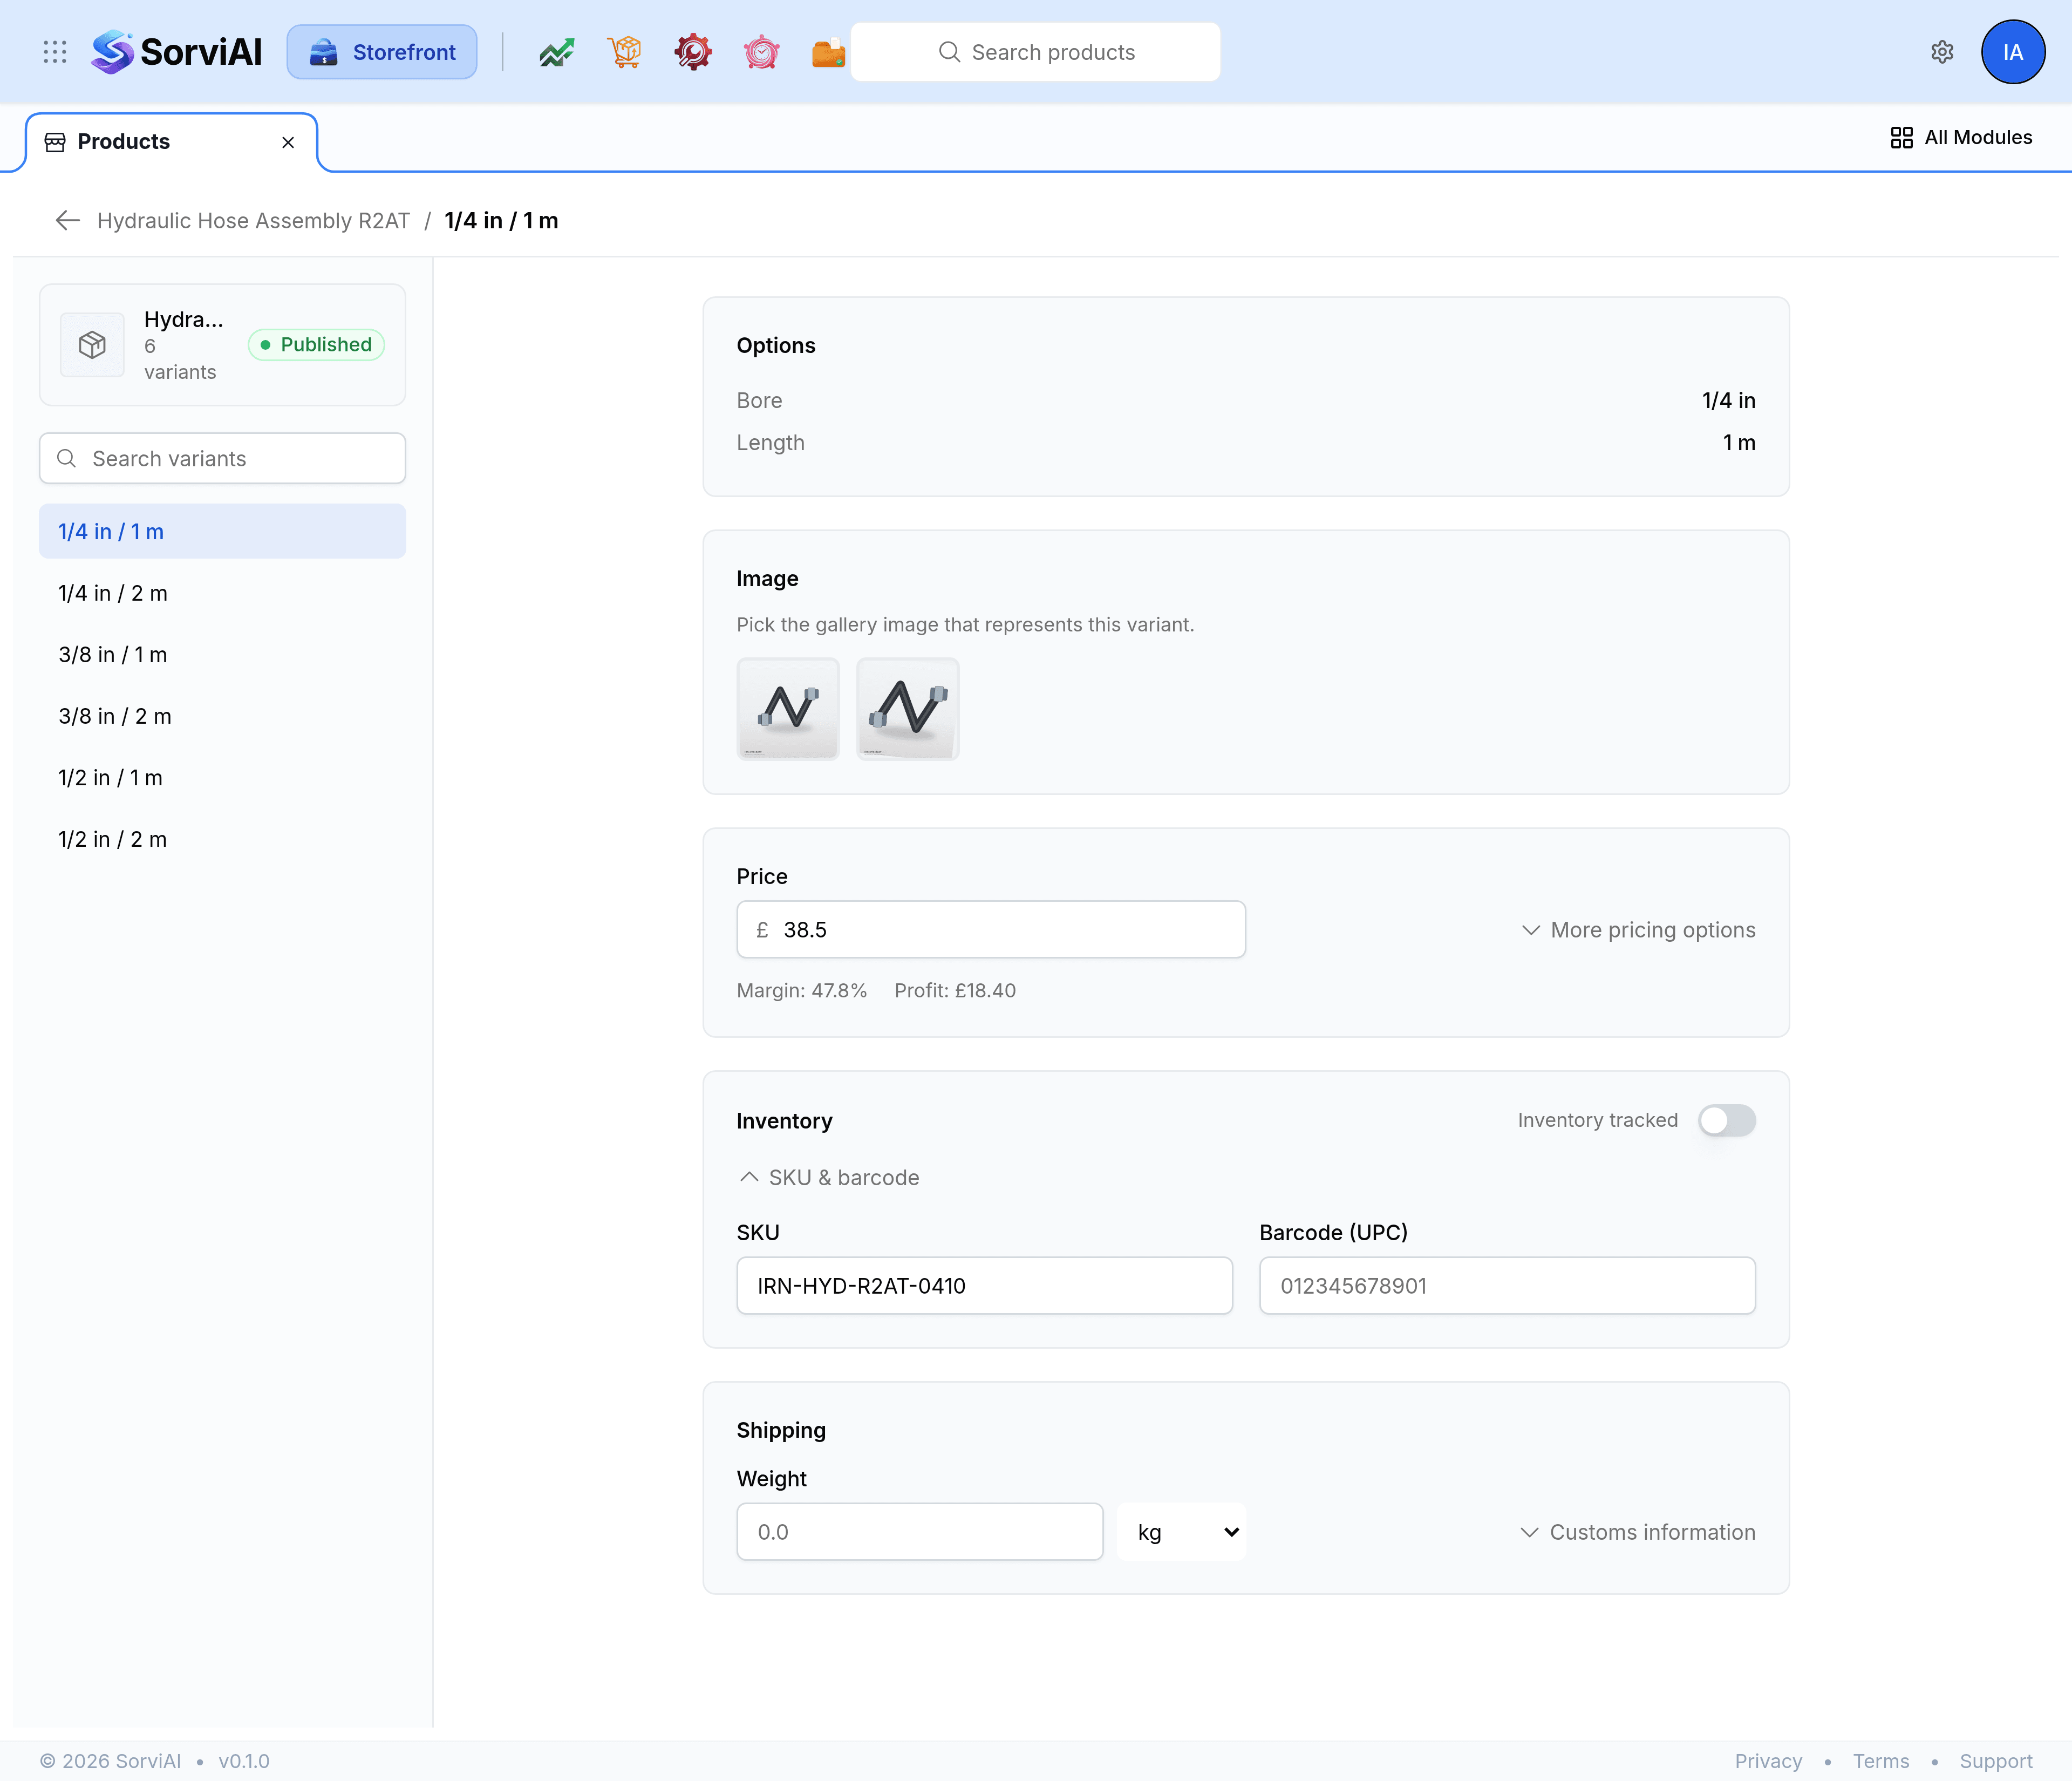Select the 1/2 in / 1 m variant
Viewport: 2072px width, 1781px height.
[222, 777]
